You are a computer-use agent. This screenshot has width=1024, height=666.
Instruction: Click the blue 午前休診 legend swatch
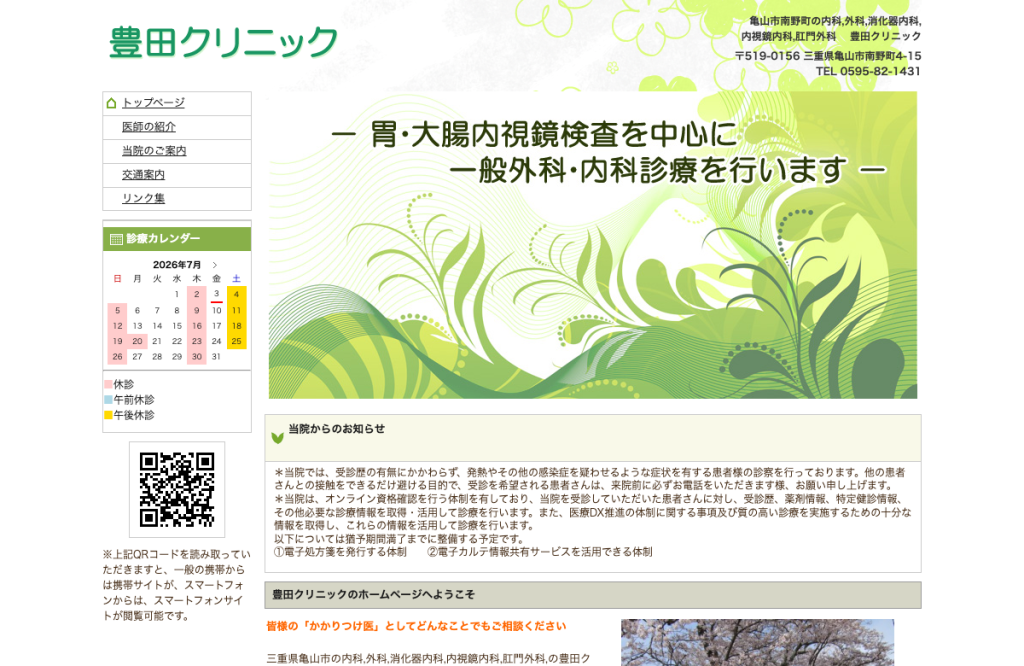(108, 400)
